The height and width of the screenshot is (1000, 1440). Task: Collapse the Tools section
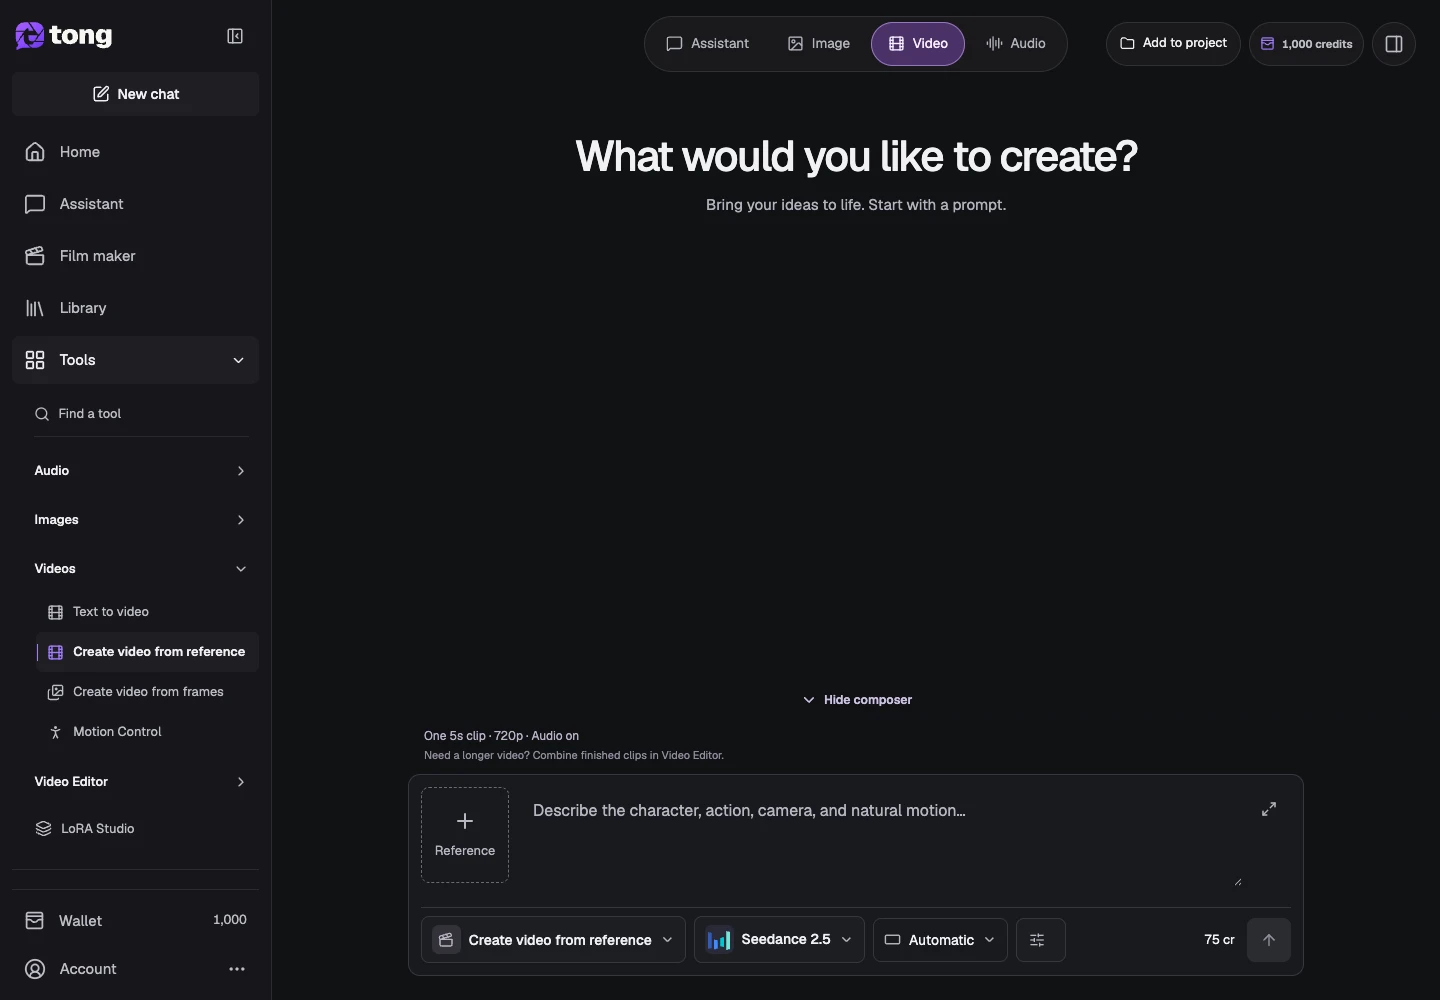(x=135, y=360)
